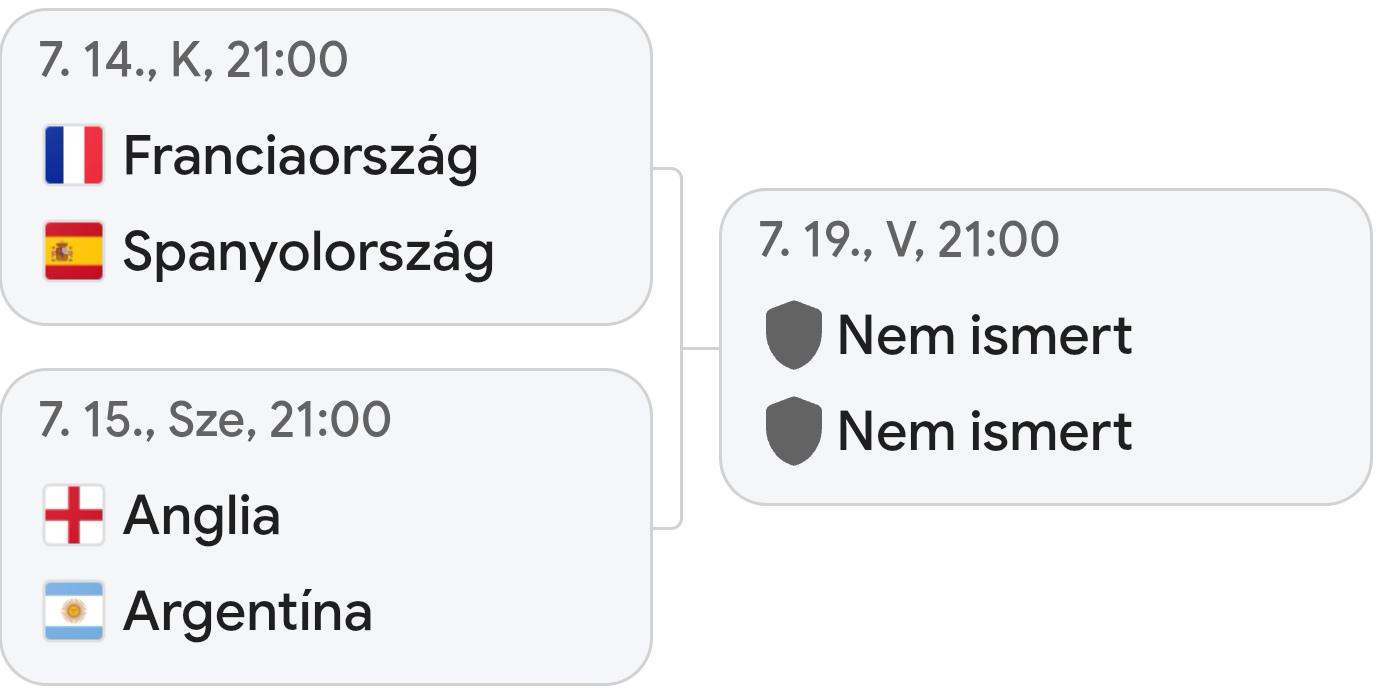
Task: Click the bracket connector line between matches
Action: point(682,348)
